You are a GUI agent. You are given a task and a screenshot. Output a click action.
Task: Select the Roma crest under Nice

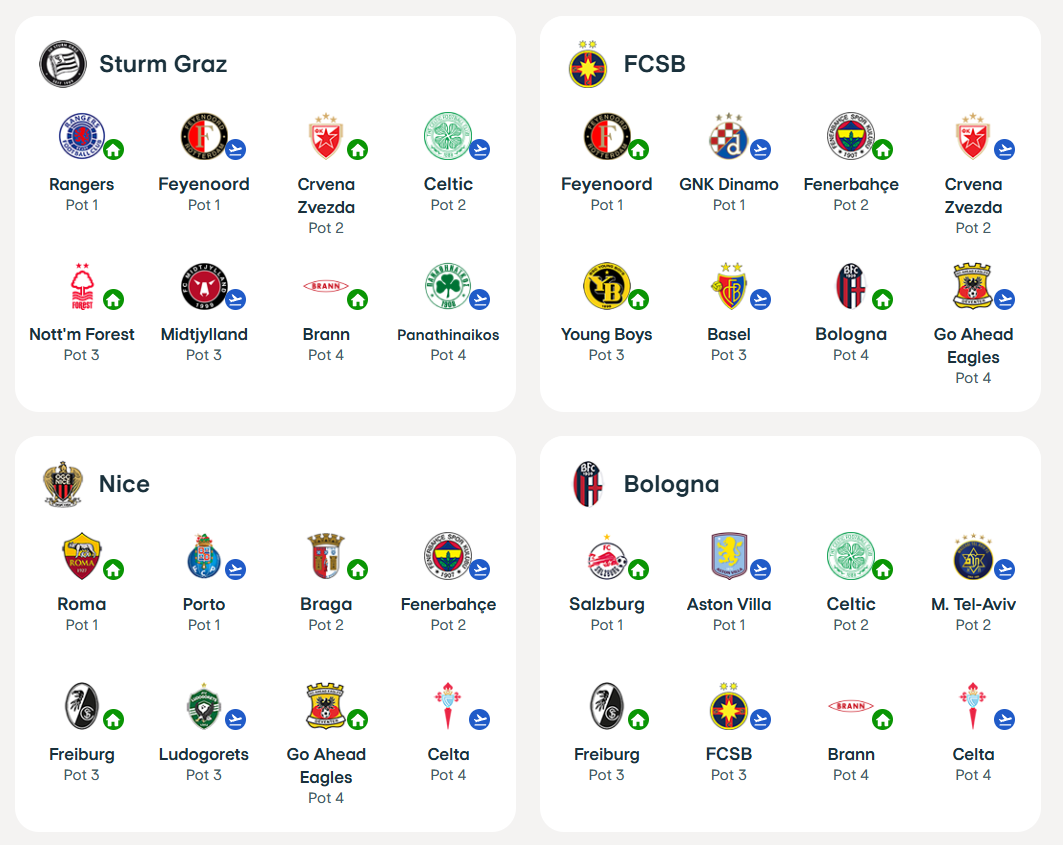[81, 556]
